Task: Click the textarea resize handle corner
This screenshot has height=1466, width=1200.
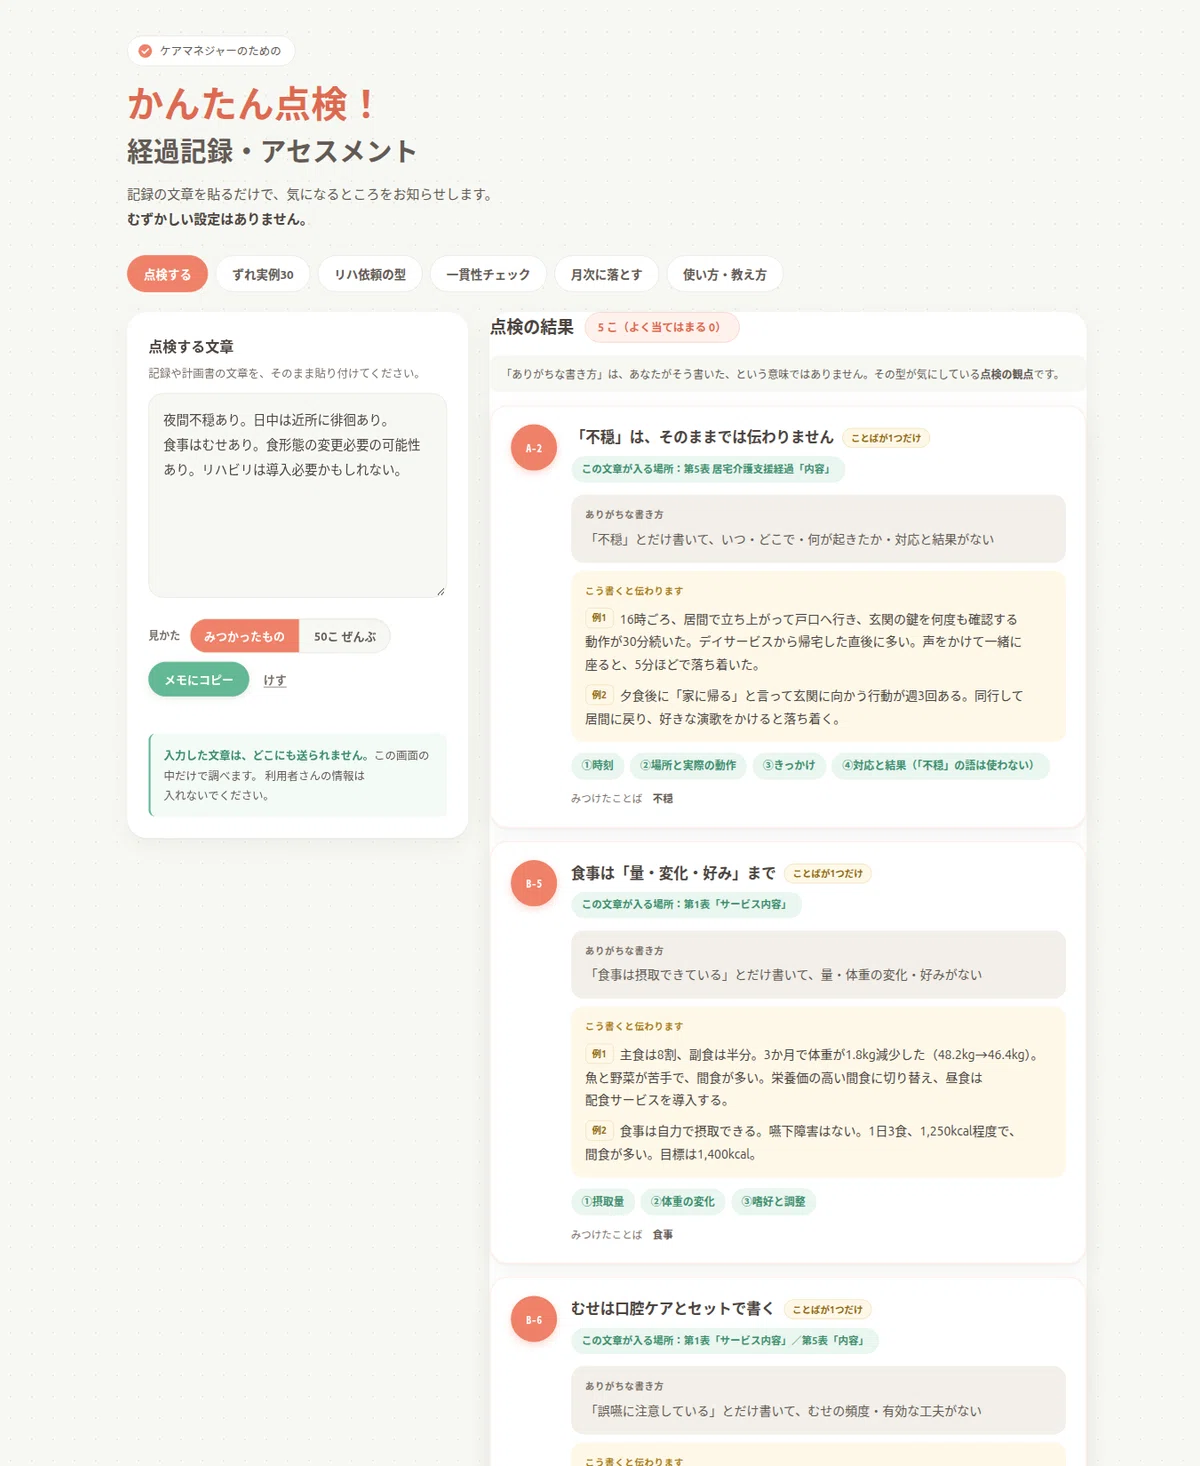Action: pyautogui.click(x=440, y=591)
